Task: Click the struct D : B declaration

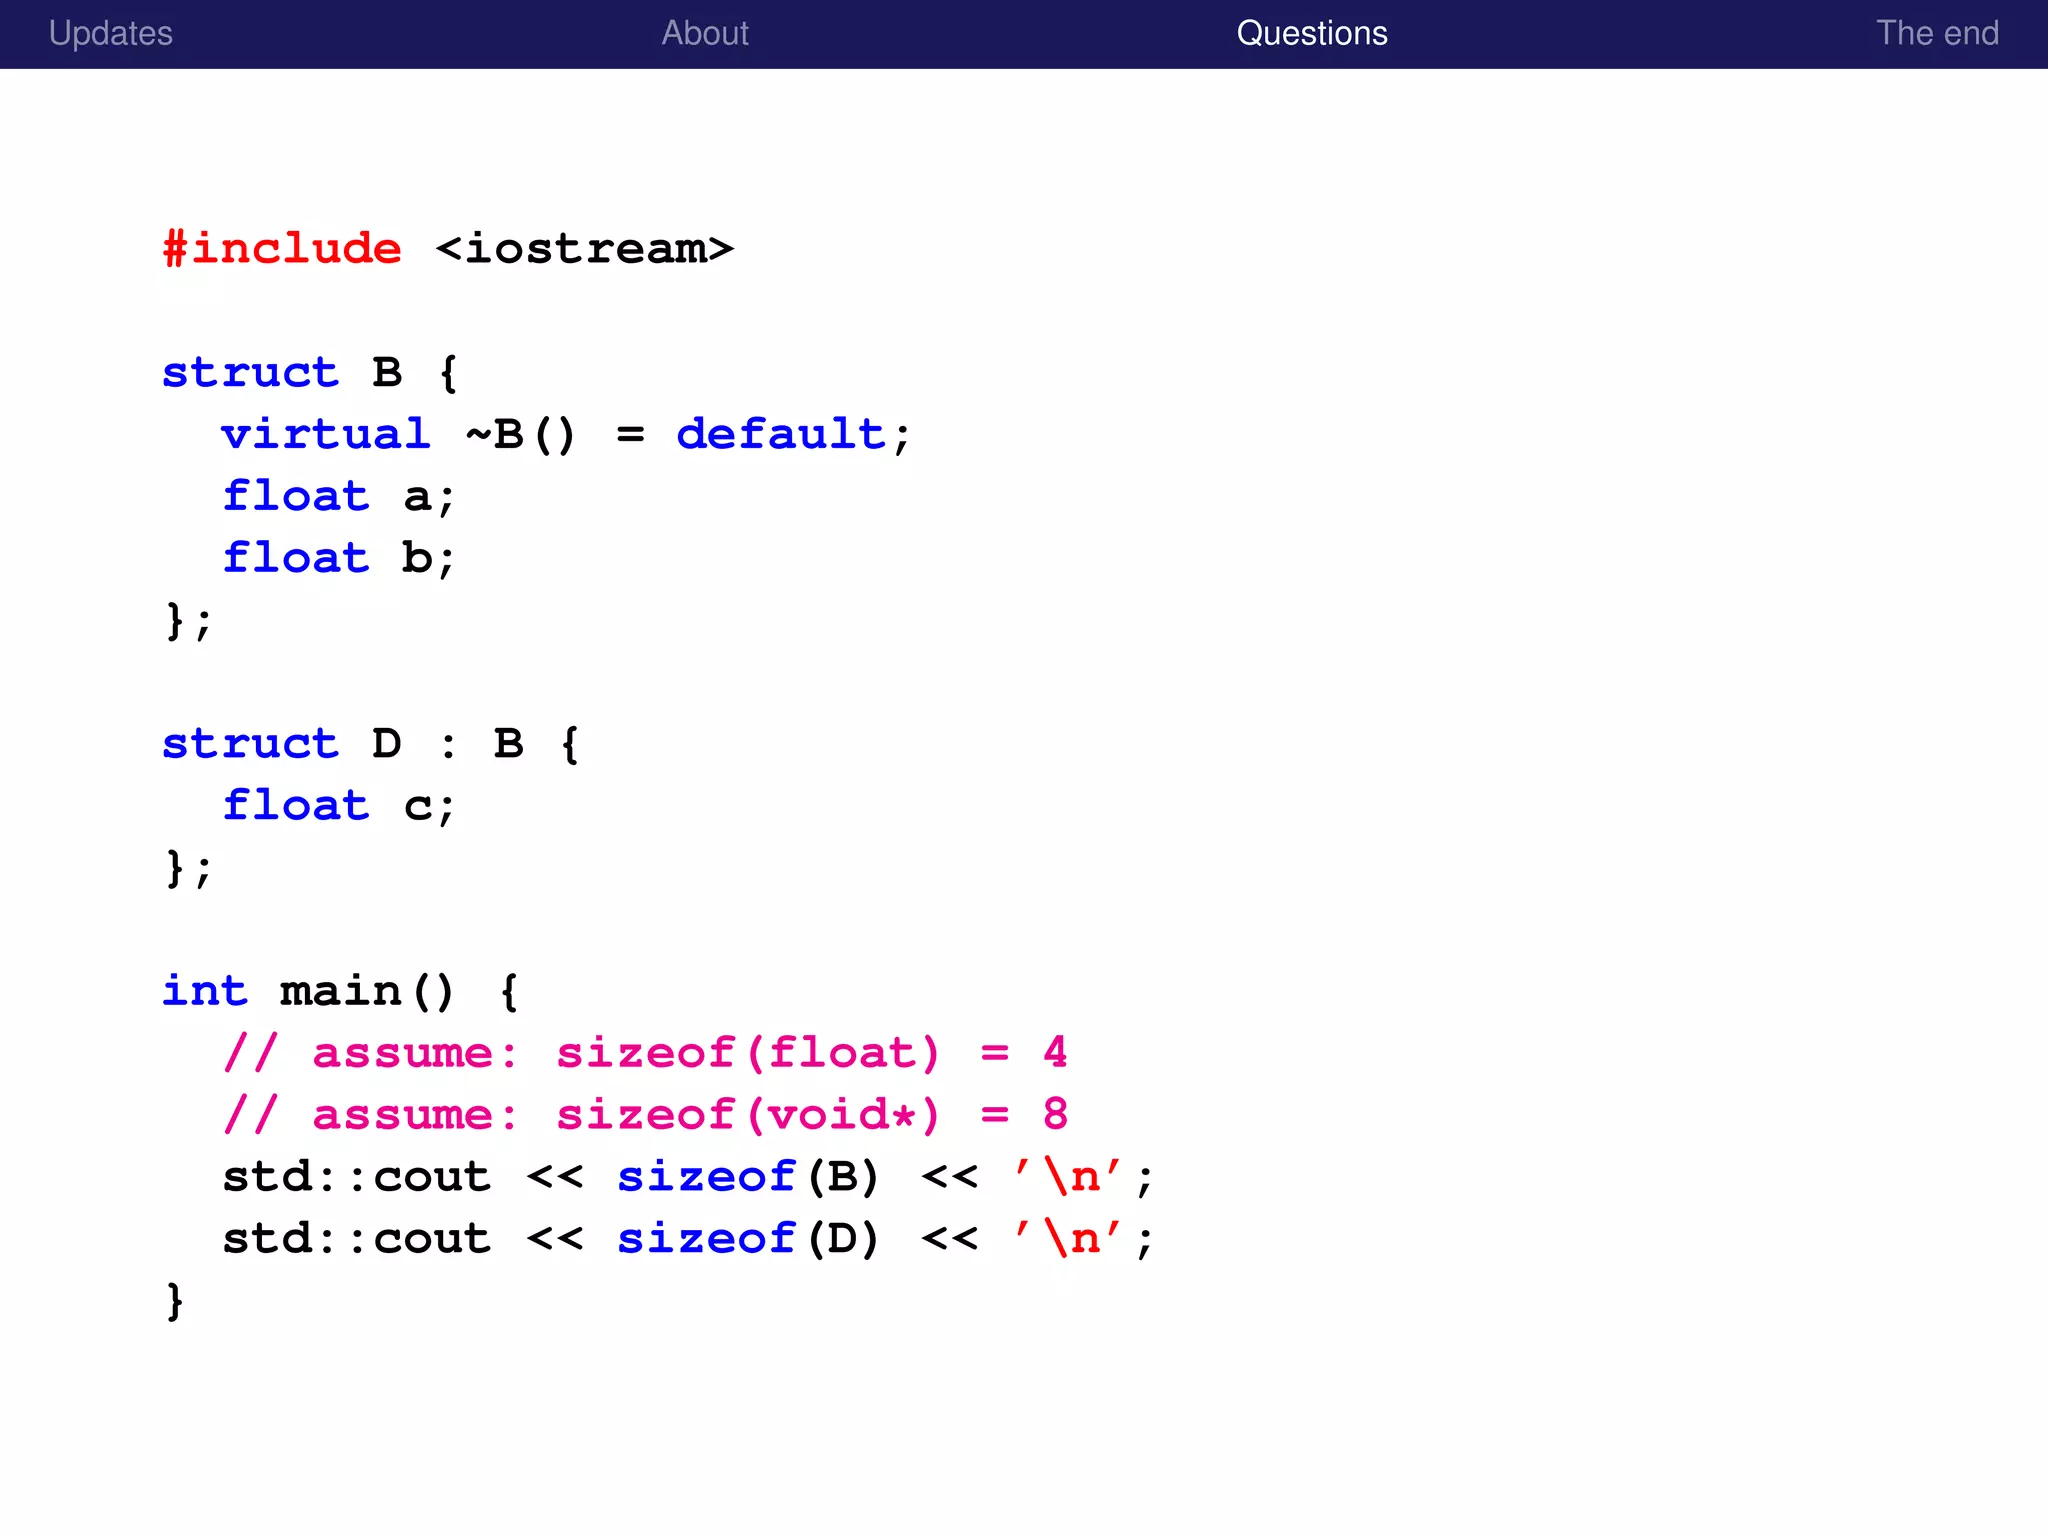Action: [370, 743]
